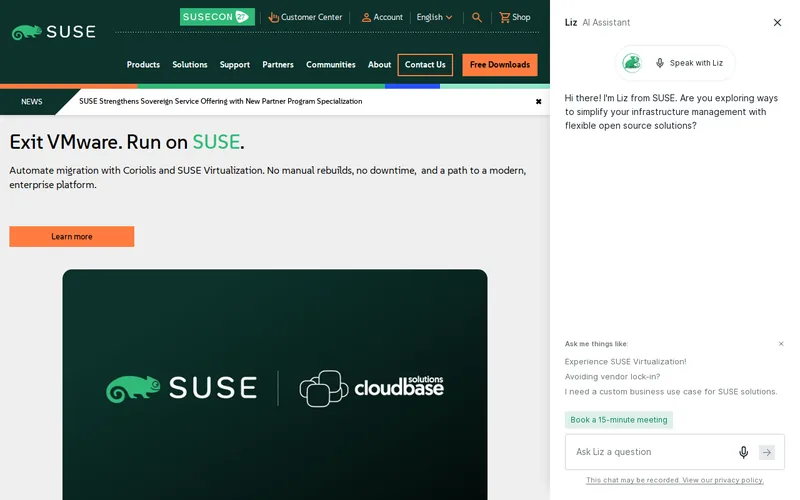Viewport: 800px width, 500px height.
Task: Click the Liz chameleon avatar icon
Action: tap(632, 63)
